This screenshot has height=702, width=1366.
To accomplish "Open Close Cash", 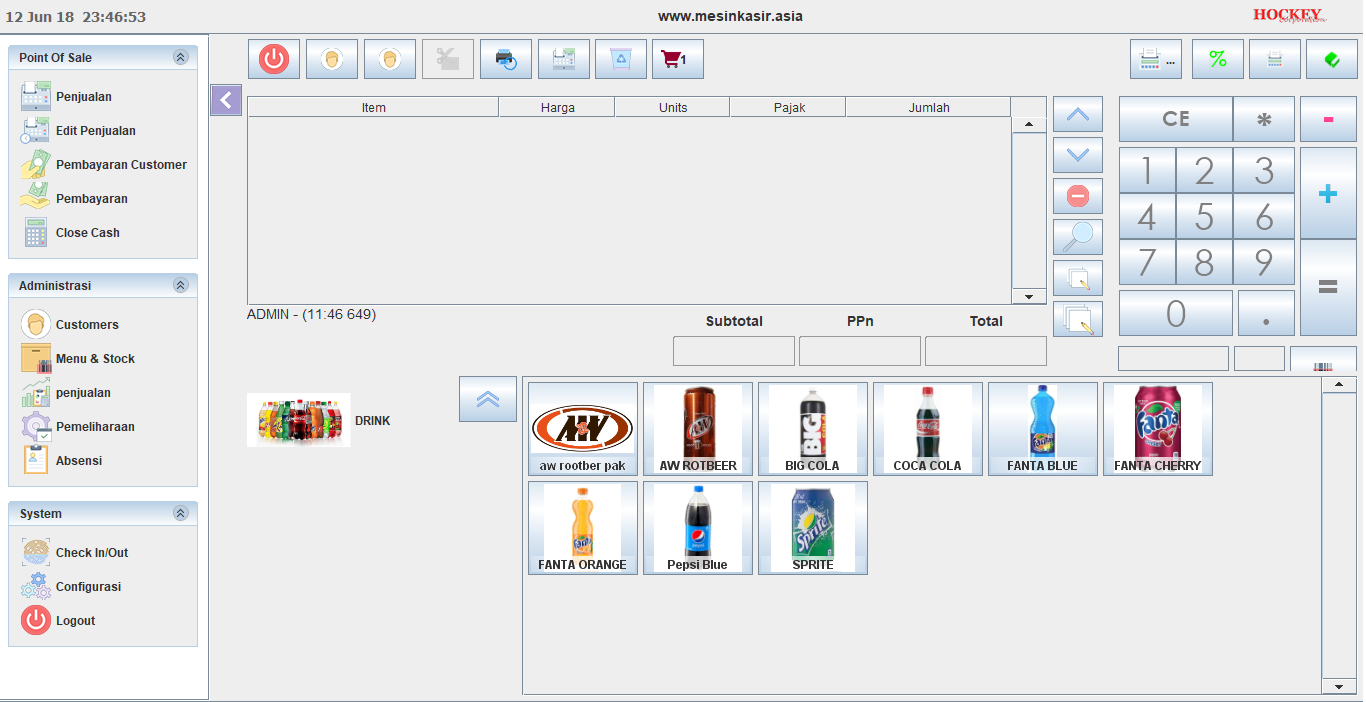I will 70,233.
